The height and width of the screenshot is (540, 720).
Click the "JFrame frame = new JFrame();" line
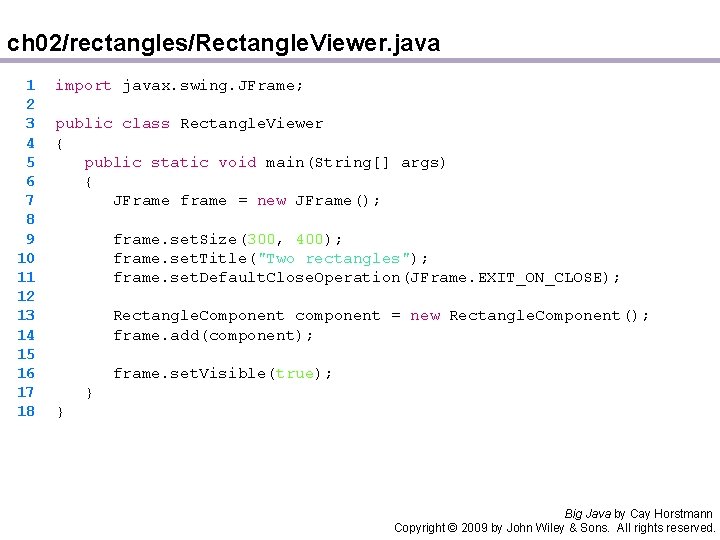[x=247, y=201]
